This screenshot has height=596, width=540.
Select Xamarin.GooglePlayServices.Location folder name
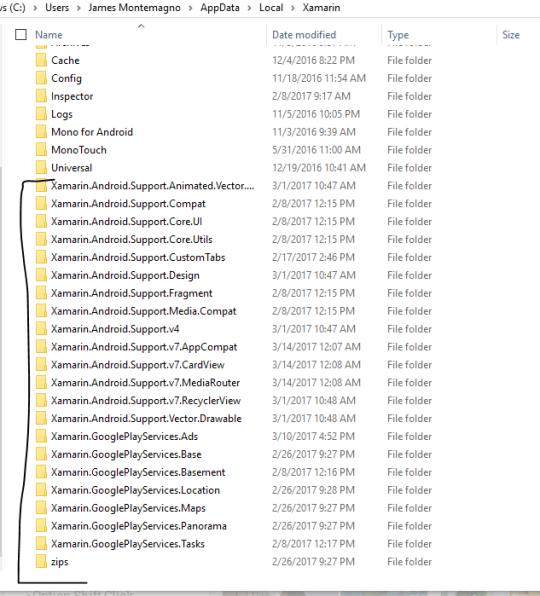(136, 490)
